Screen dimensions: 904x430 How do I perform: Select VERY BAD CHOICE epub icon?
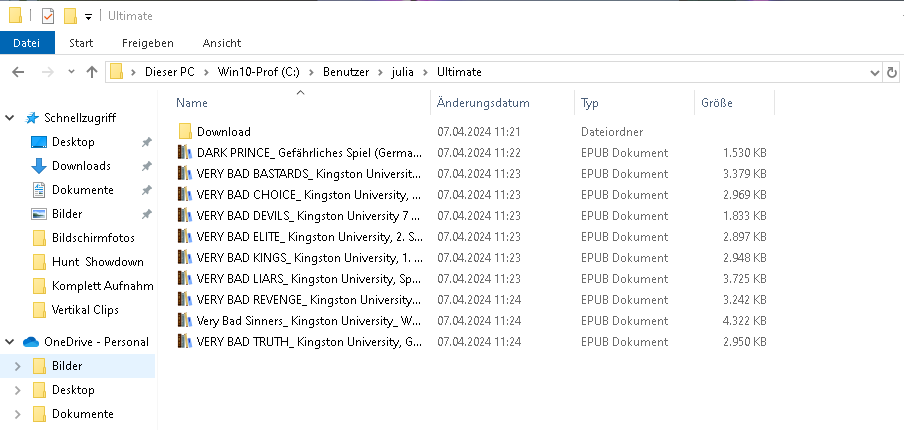[184, 195]
